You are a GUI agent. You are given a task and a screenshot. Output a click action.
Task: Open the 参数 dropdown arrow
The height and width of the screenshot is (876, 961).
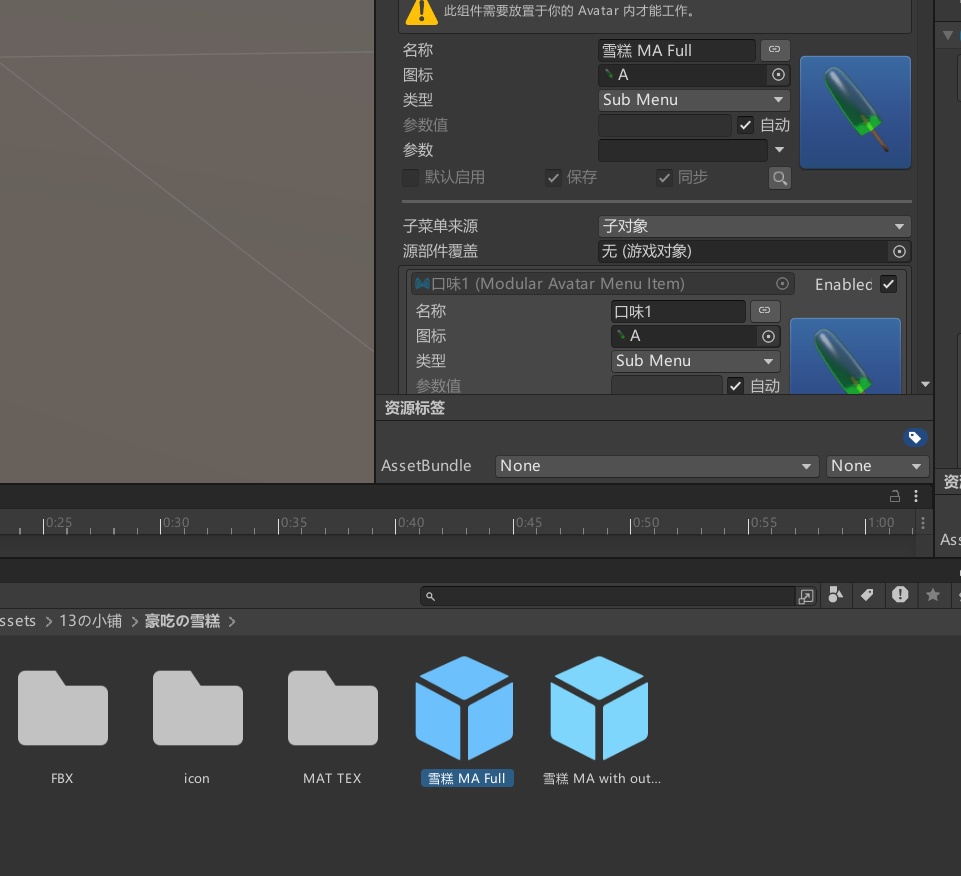(x=779, y=150)
